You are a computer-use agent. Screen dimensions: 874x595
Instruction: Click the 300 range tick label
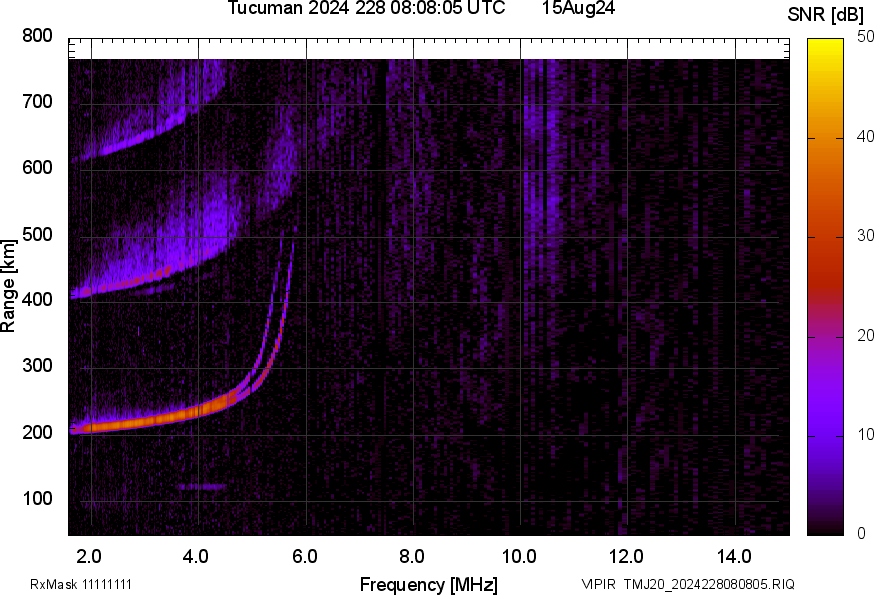coord(37,366)
